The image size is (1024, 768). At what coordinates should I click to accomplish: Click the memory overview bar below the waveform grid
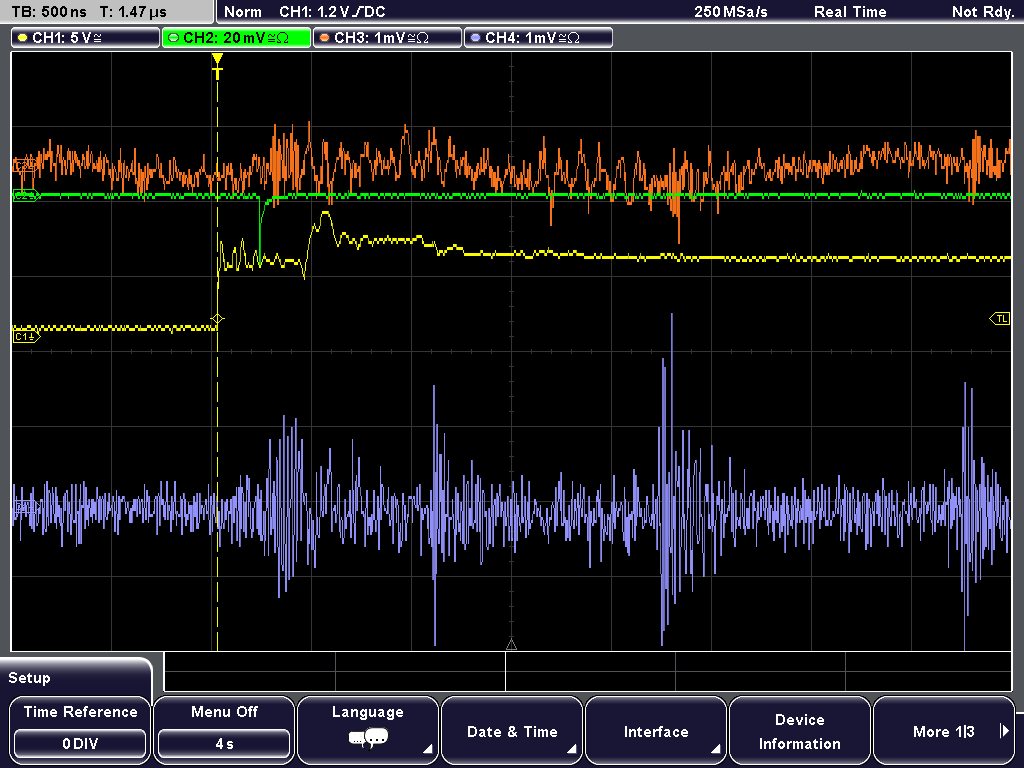point(588,672)
